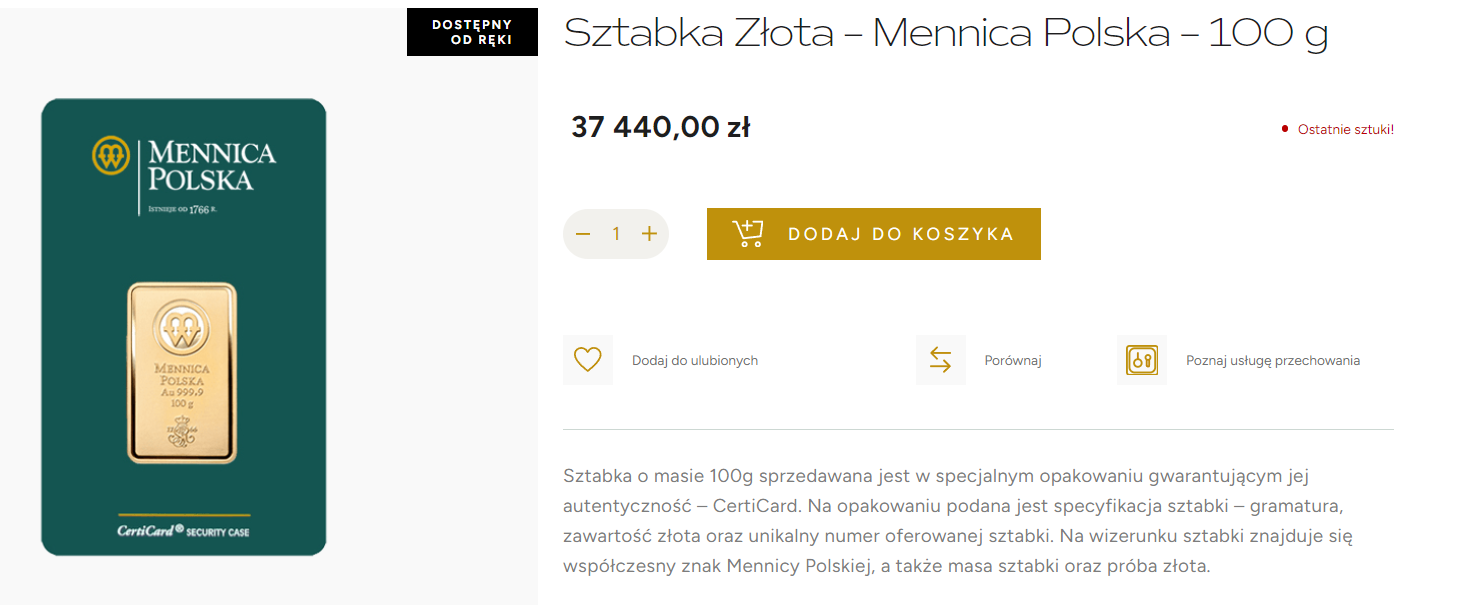Click the 37 440,00 zł price
This screenshot has width=1463, height=605.
point(660,128)
